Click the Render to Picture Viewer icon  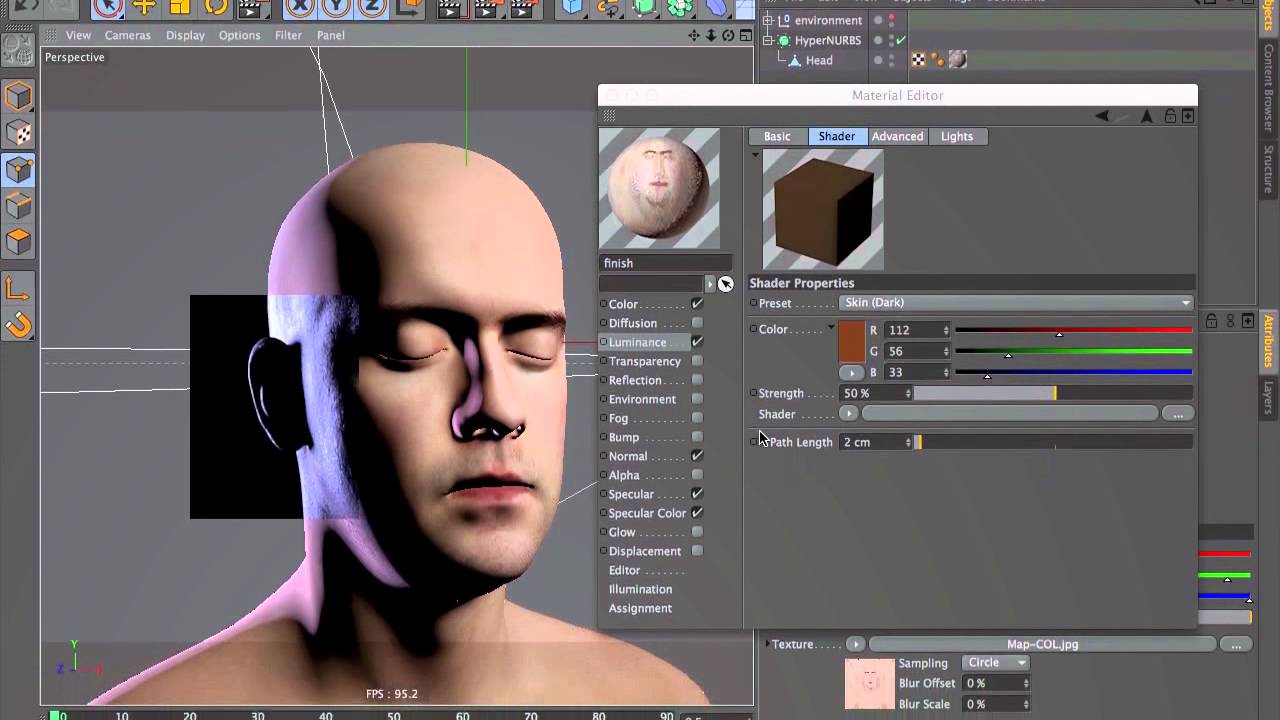pos(488,7)
